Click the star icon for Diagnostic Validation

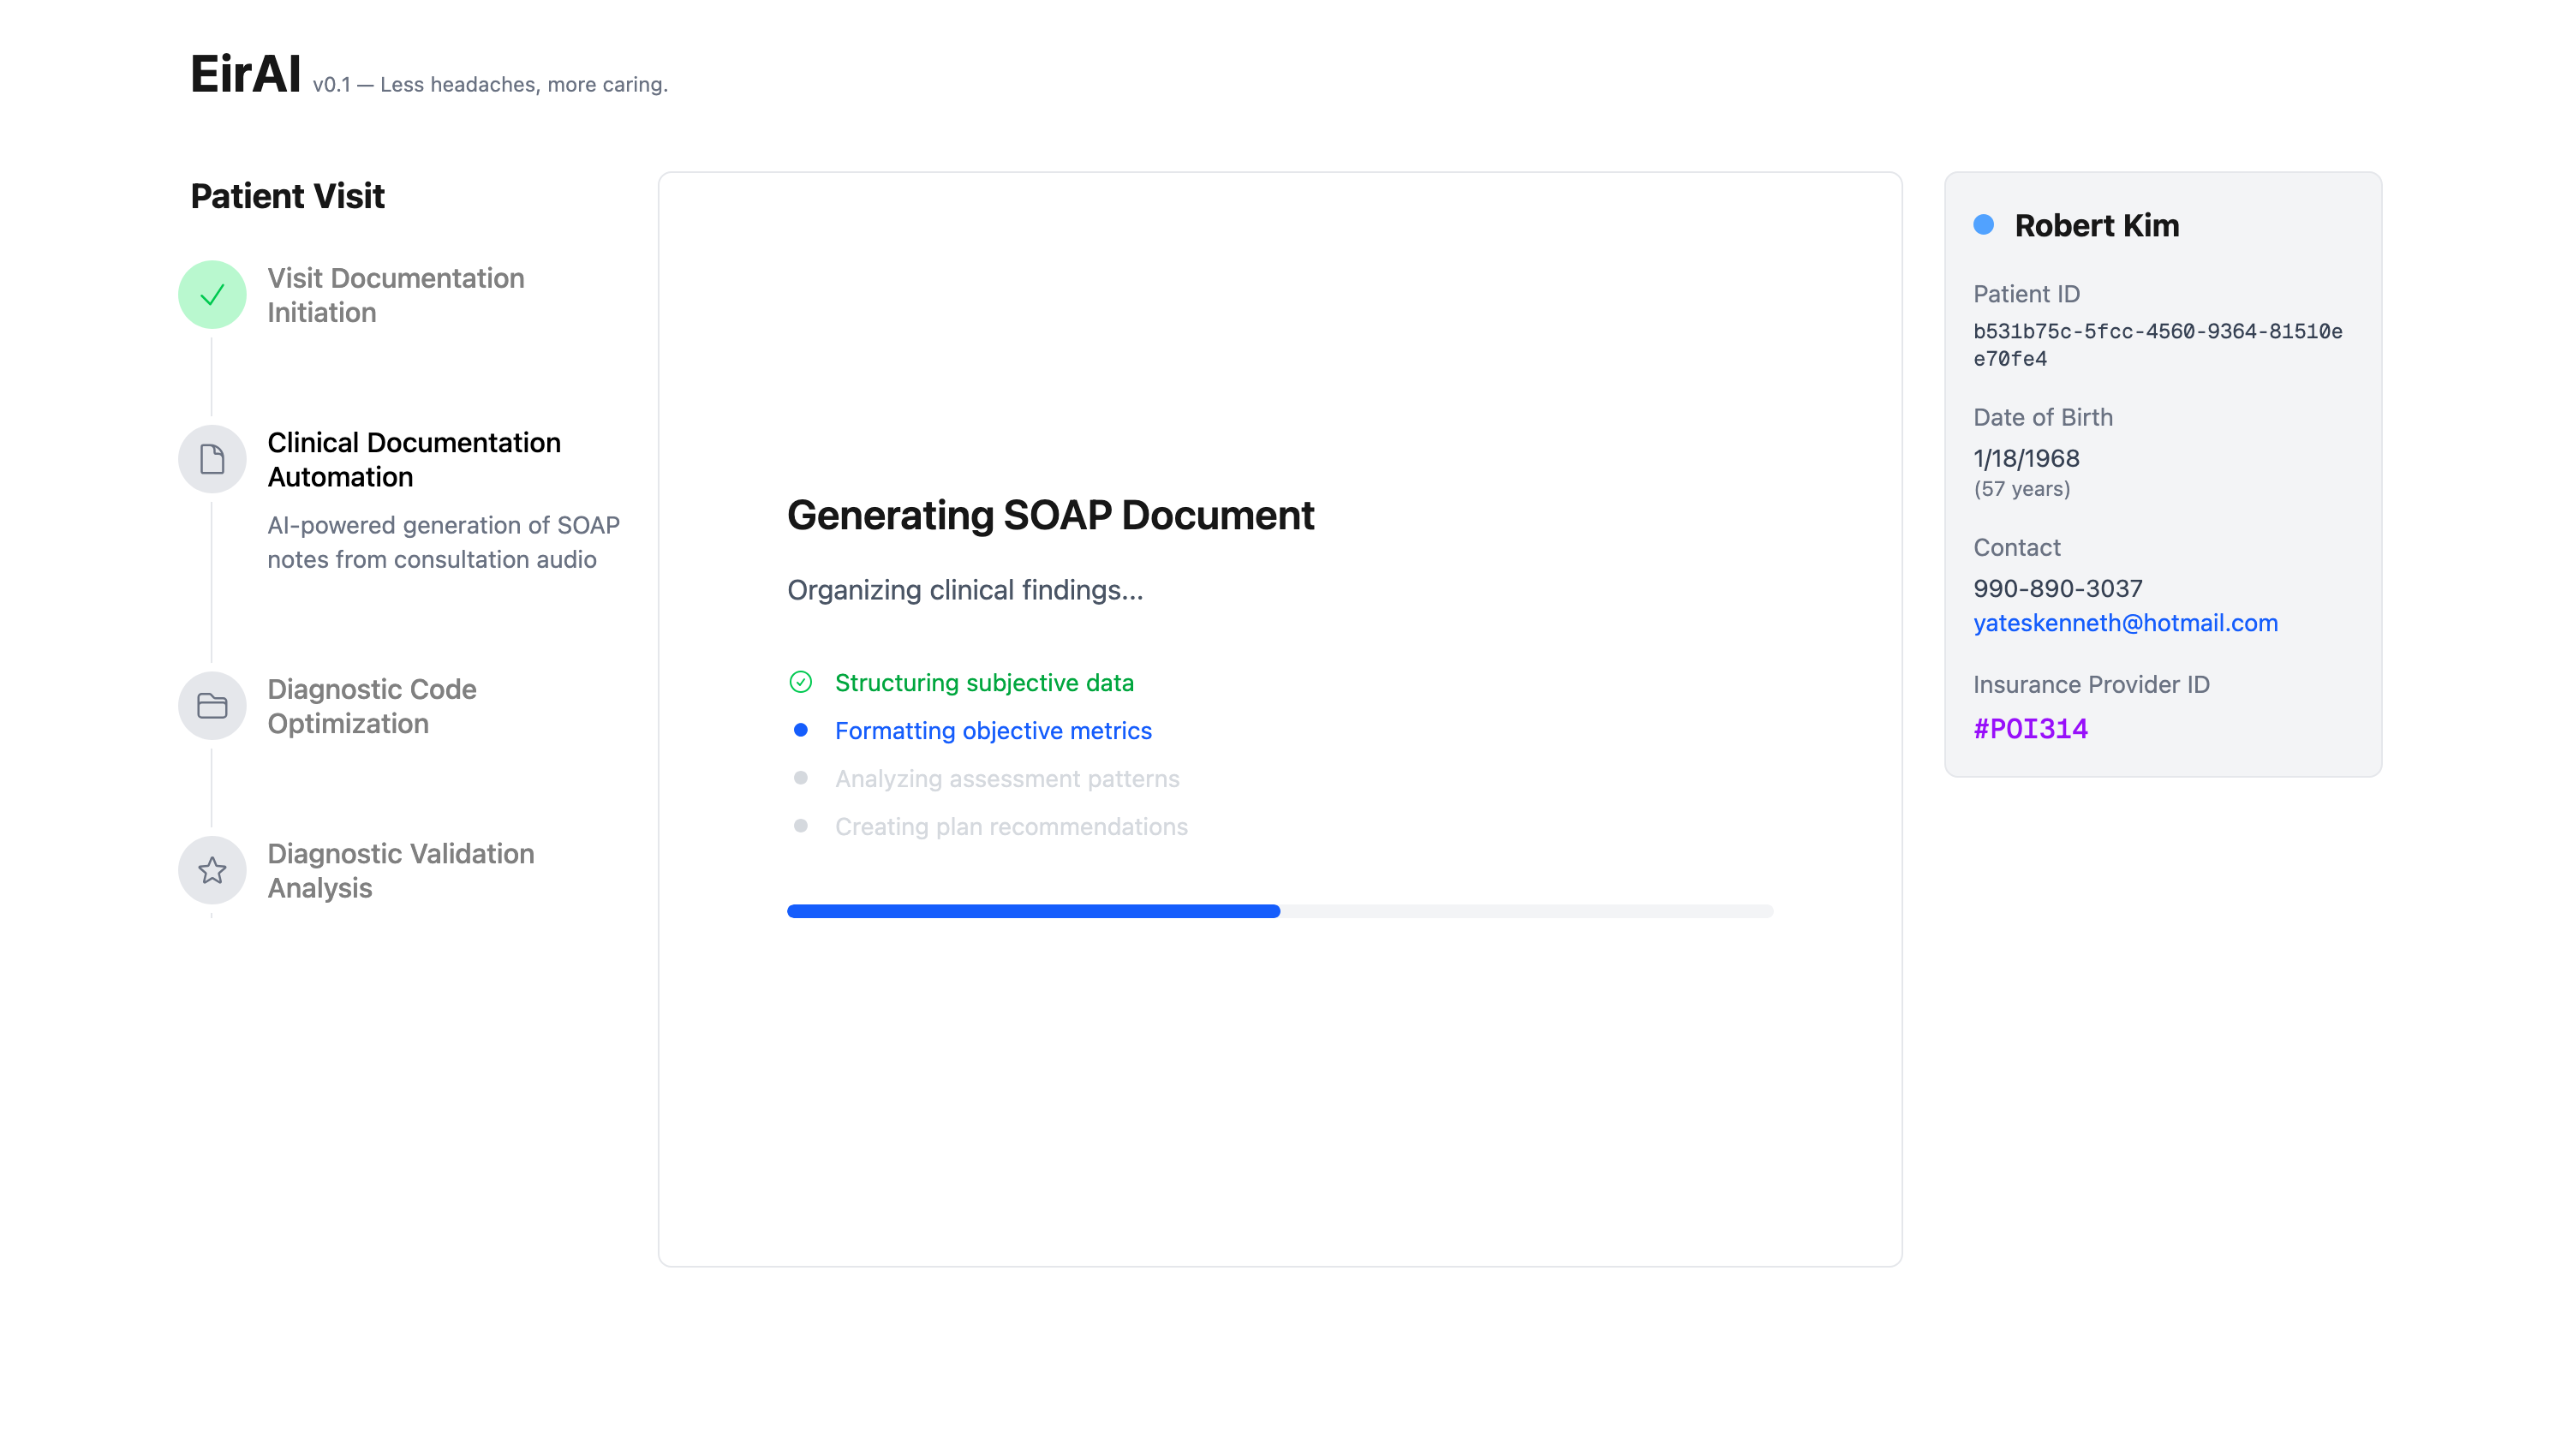212,870
